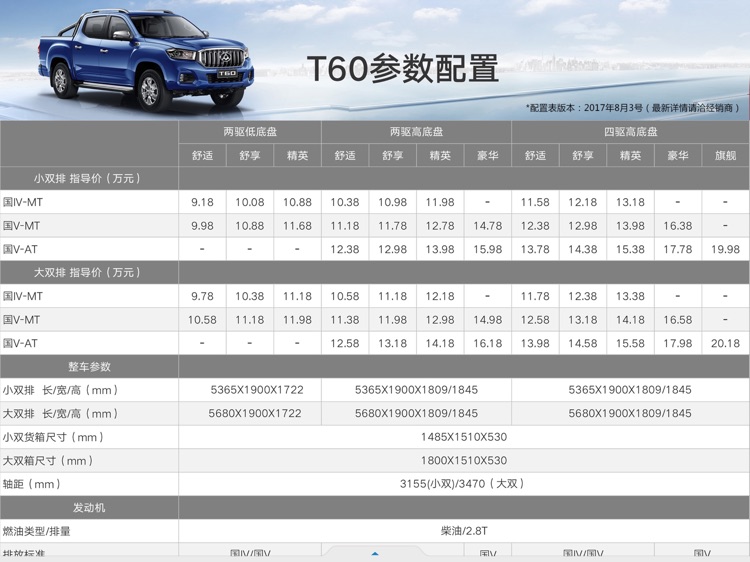Select the 小双货箱尺寸（mm）row label

pos(53,437)
